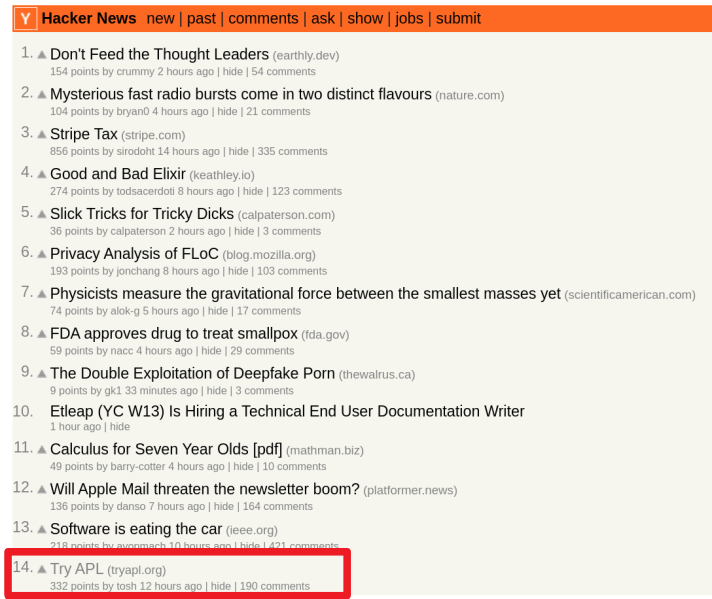This screenshot has height=599, width=712.
Task: Click the (nature.com) domain link
Action: coord(470,96)
